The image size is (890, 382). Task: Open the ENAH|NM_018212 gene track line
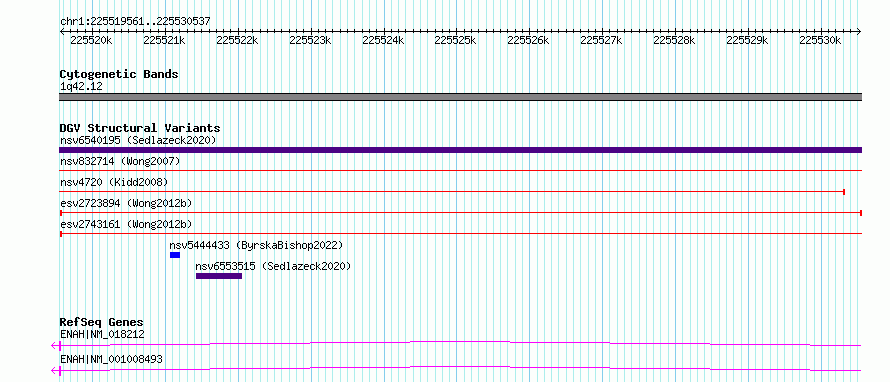pyautogui.click(x=456, y=345)
